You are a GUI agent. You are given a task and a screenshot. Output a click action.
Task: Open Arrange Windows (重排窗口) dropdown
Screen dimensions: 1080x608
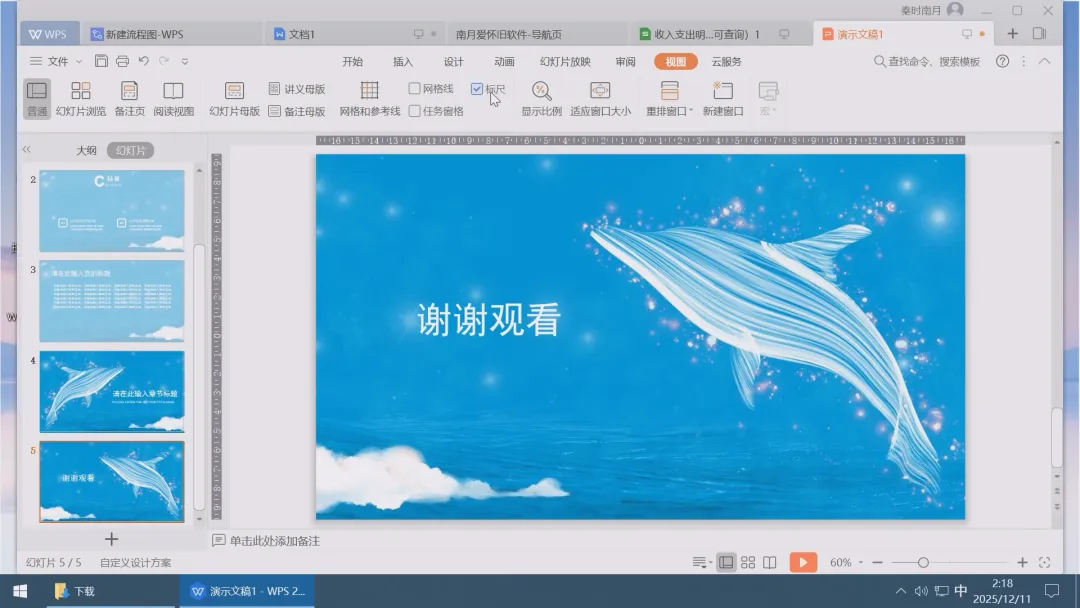[x=669, y=98]
